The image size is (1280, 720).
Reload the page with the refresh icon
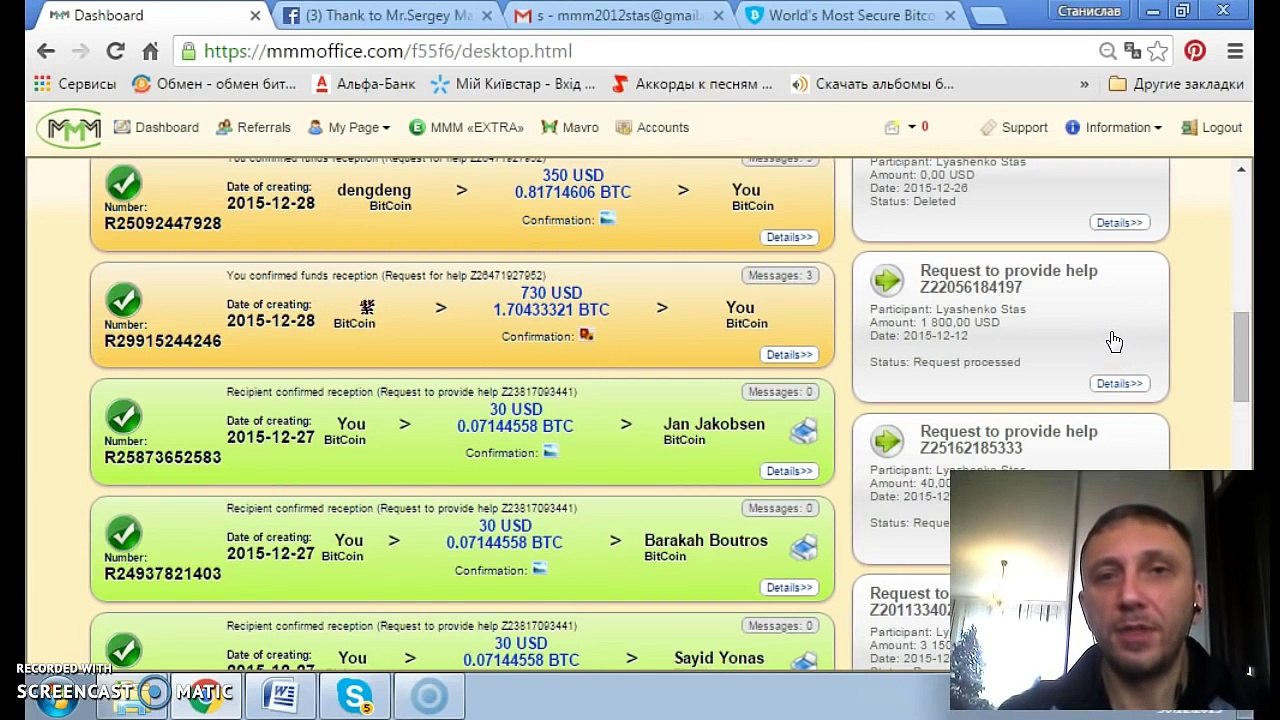(115, 51)
